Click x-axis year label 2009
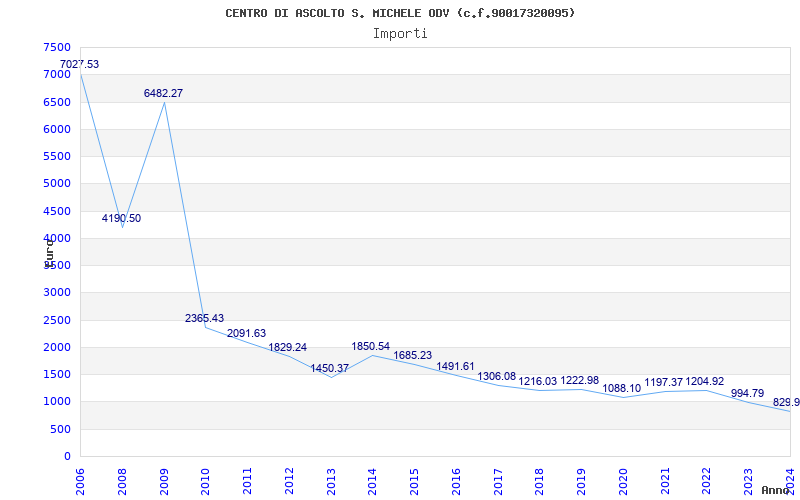 [164, 481]
